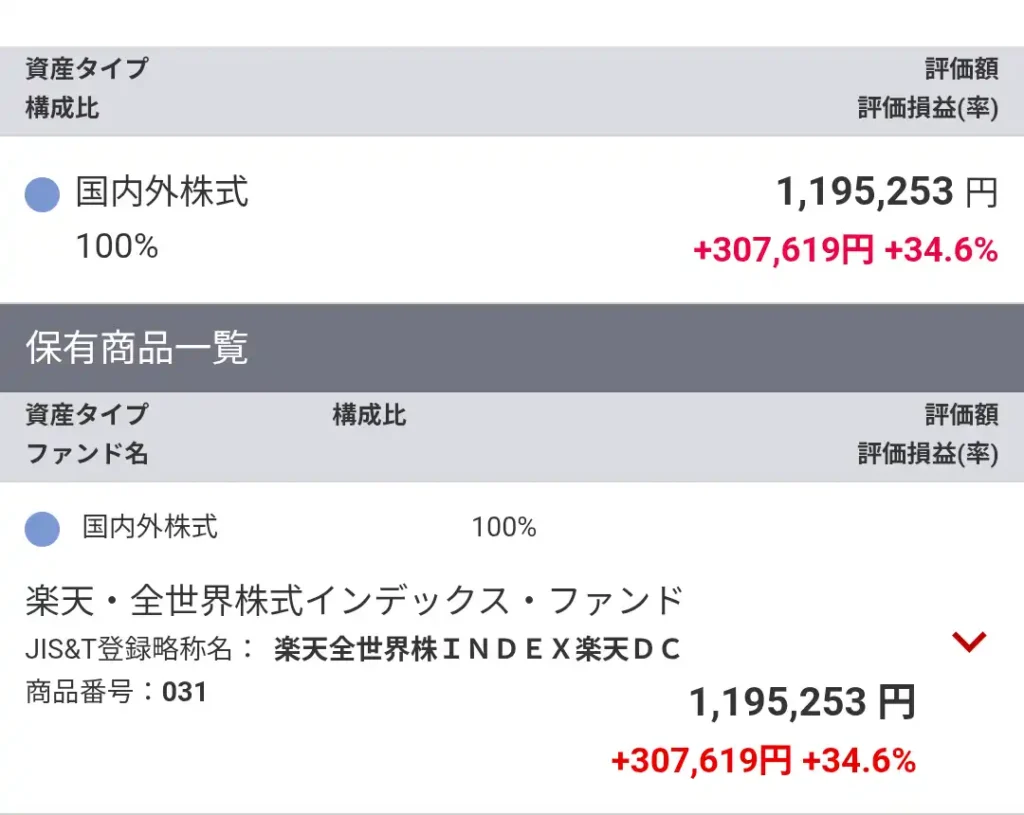Click the 構成比 header in holdings table
The width and height of the screenshot is (1024, 815).
point(369,415)
